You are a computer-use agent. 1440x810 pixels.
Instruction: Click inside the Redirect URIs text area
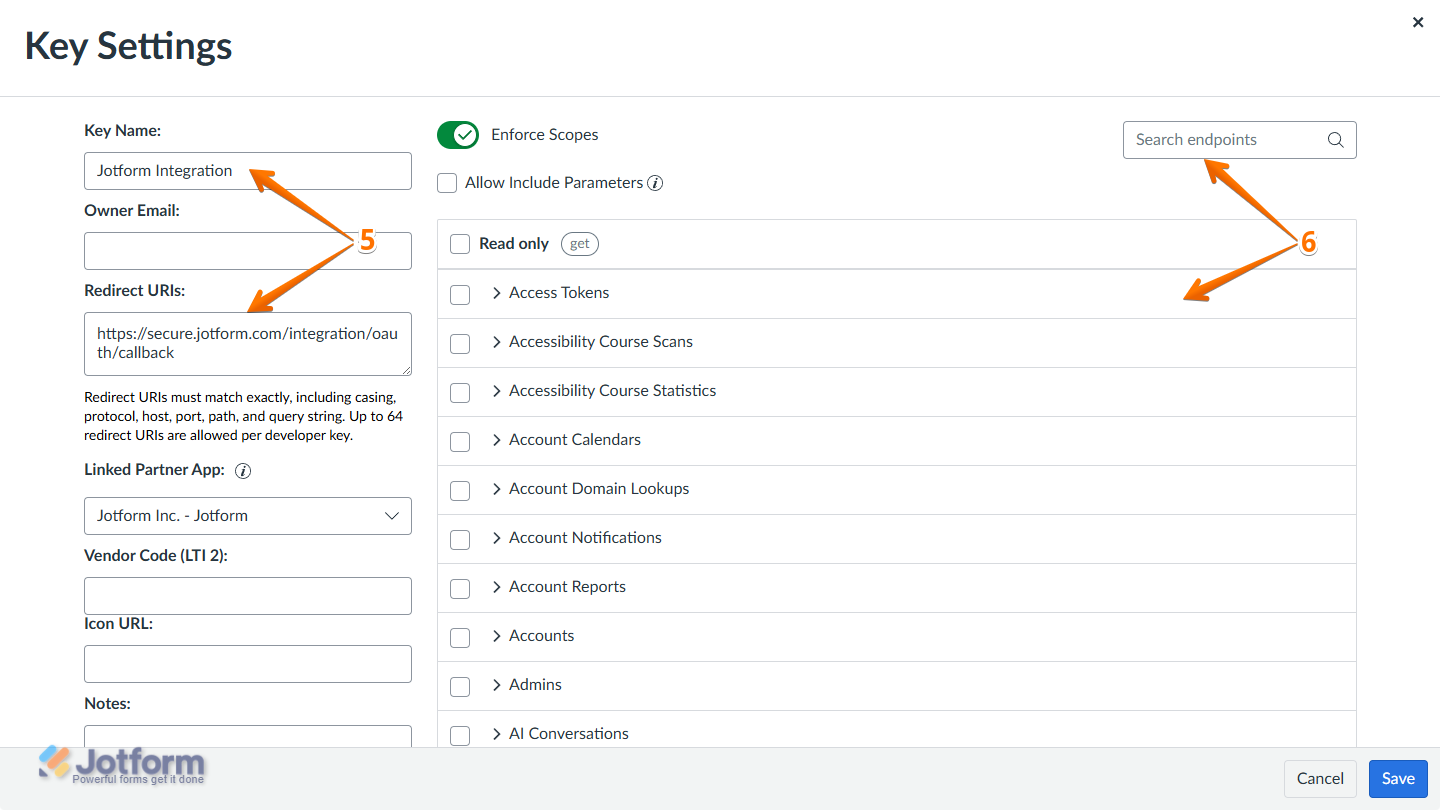pos(248,344)
